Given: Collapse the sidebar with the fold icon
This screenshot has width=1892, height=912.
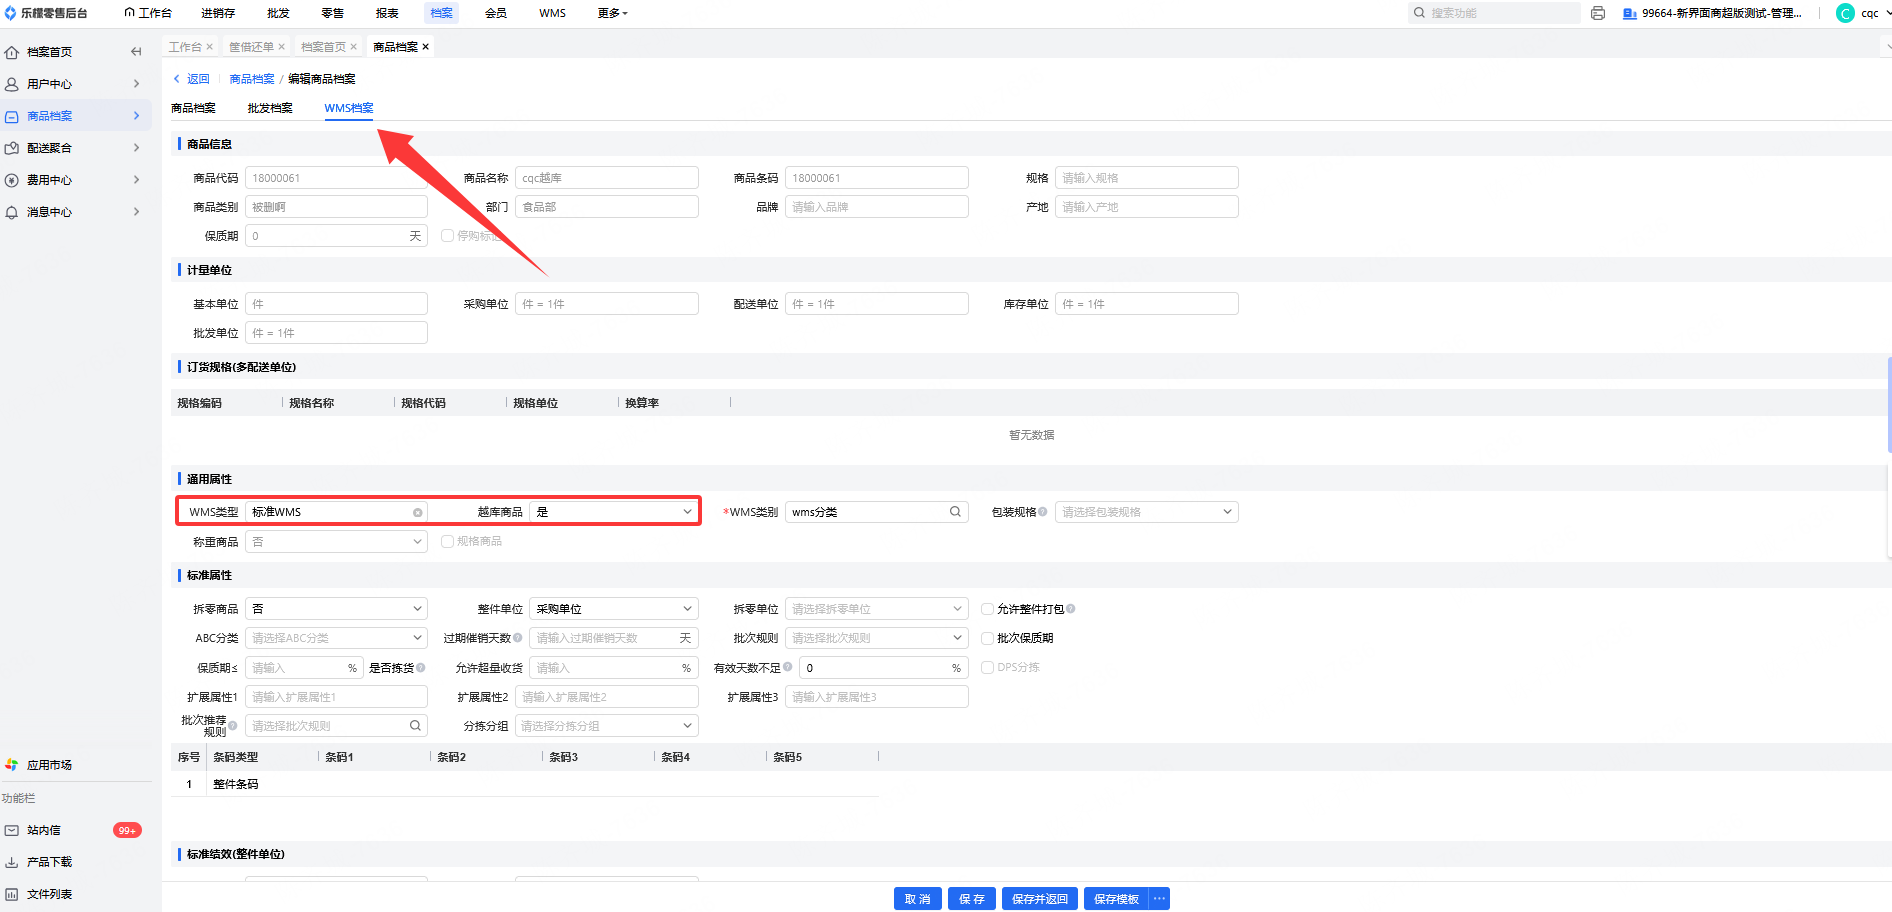Looking at the screenshot, I should tap(136, 52).
